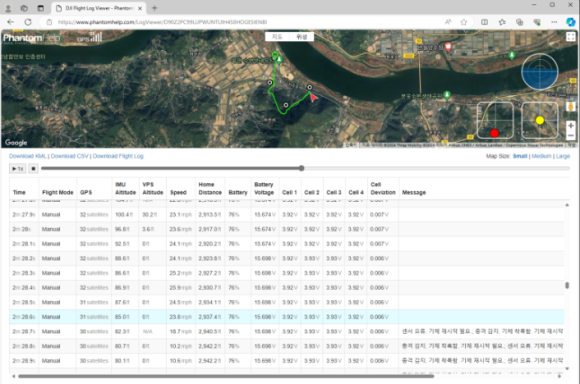Add page to favorites with star icon
This screenshot has height=384, width=580.
tap(464, 22)
